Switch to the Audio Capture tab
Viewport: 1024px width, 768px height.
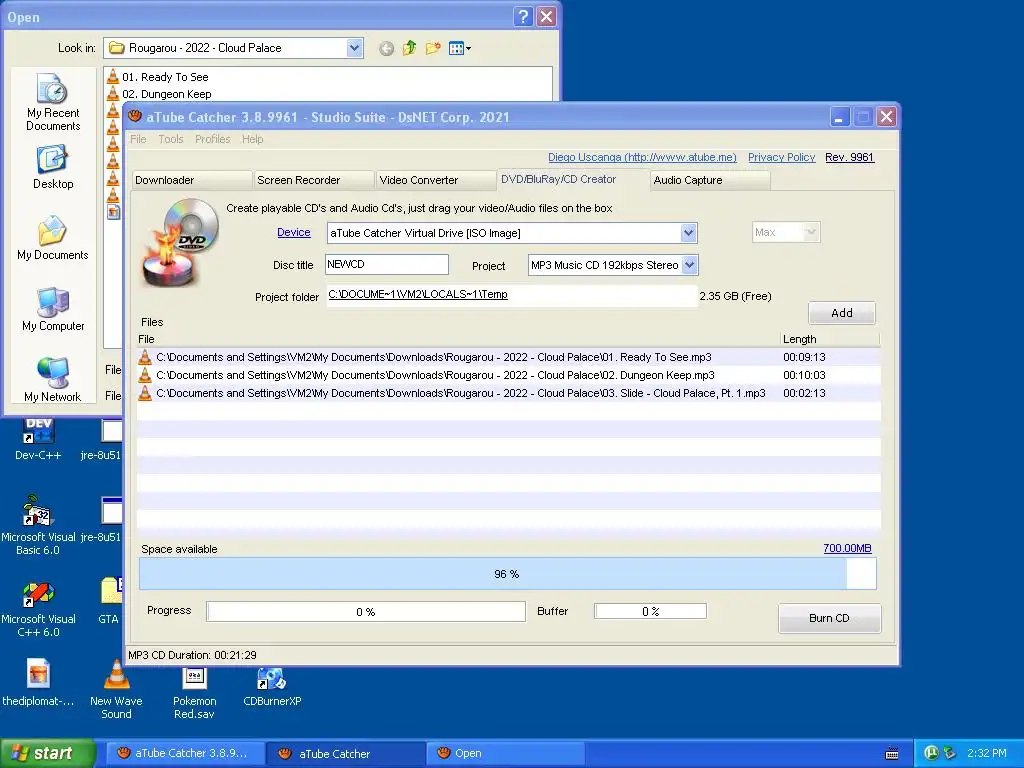point(710,180)
